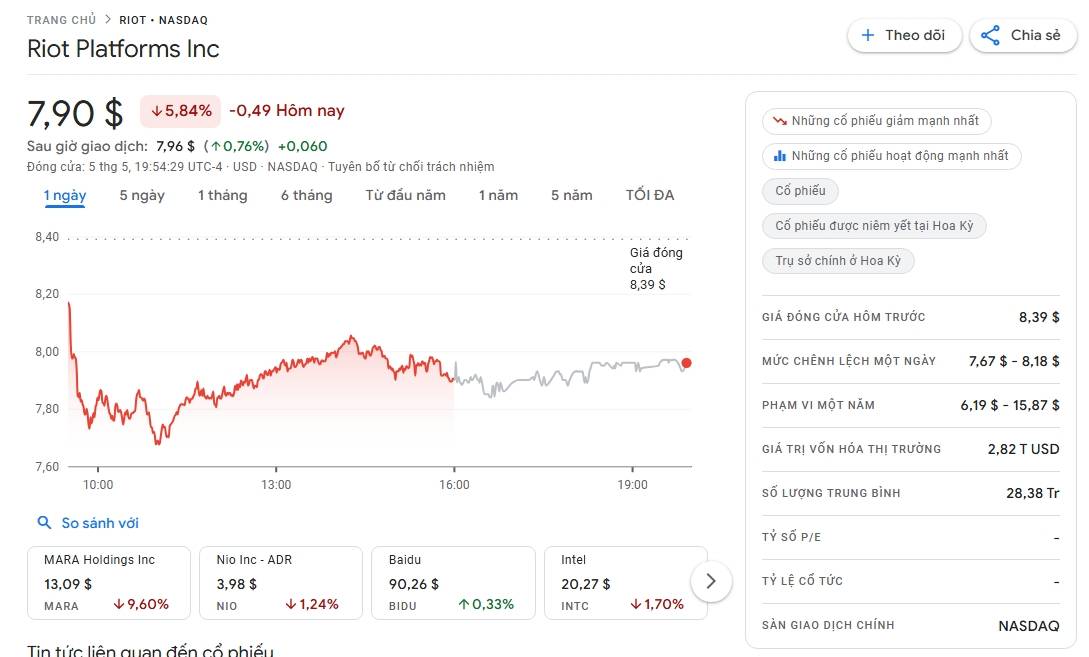Viewport: 1089px width, 657px height.
Task: Click the after-hours price 7,96 $
Action: [175, 147]
